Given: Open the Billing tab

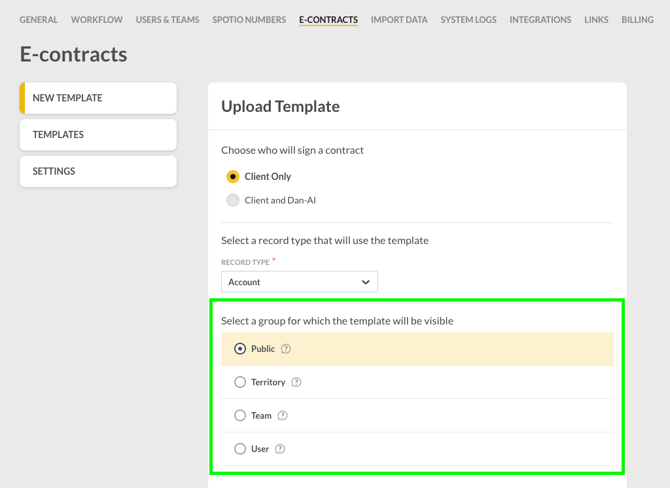Looking at the screenshot, I should pyautogui.click(x=637, y=20).
